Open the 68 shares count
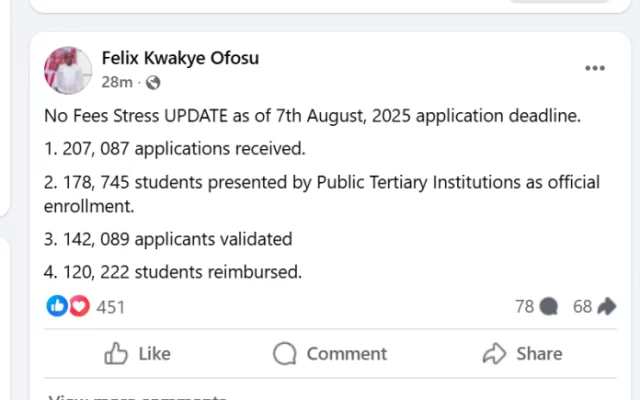This screenshot has height=400, width=640. [x=582, y=307]
